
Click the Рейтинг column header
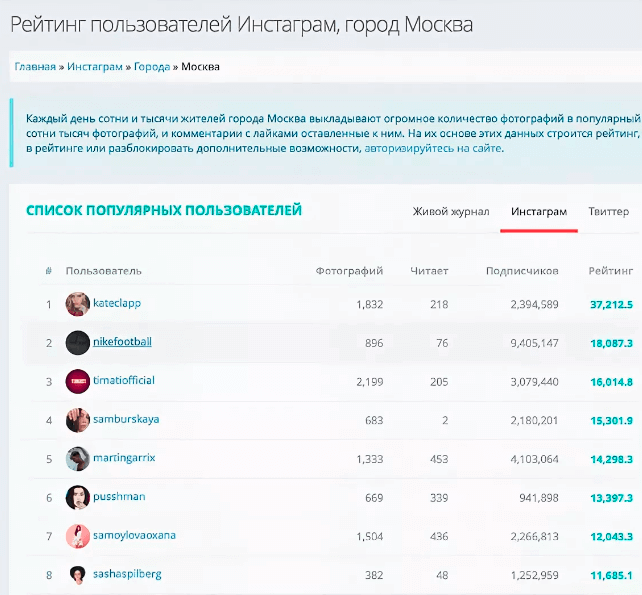click(610, 271)
